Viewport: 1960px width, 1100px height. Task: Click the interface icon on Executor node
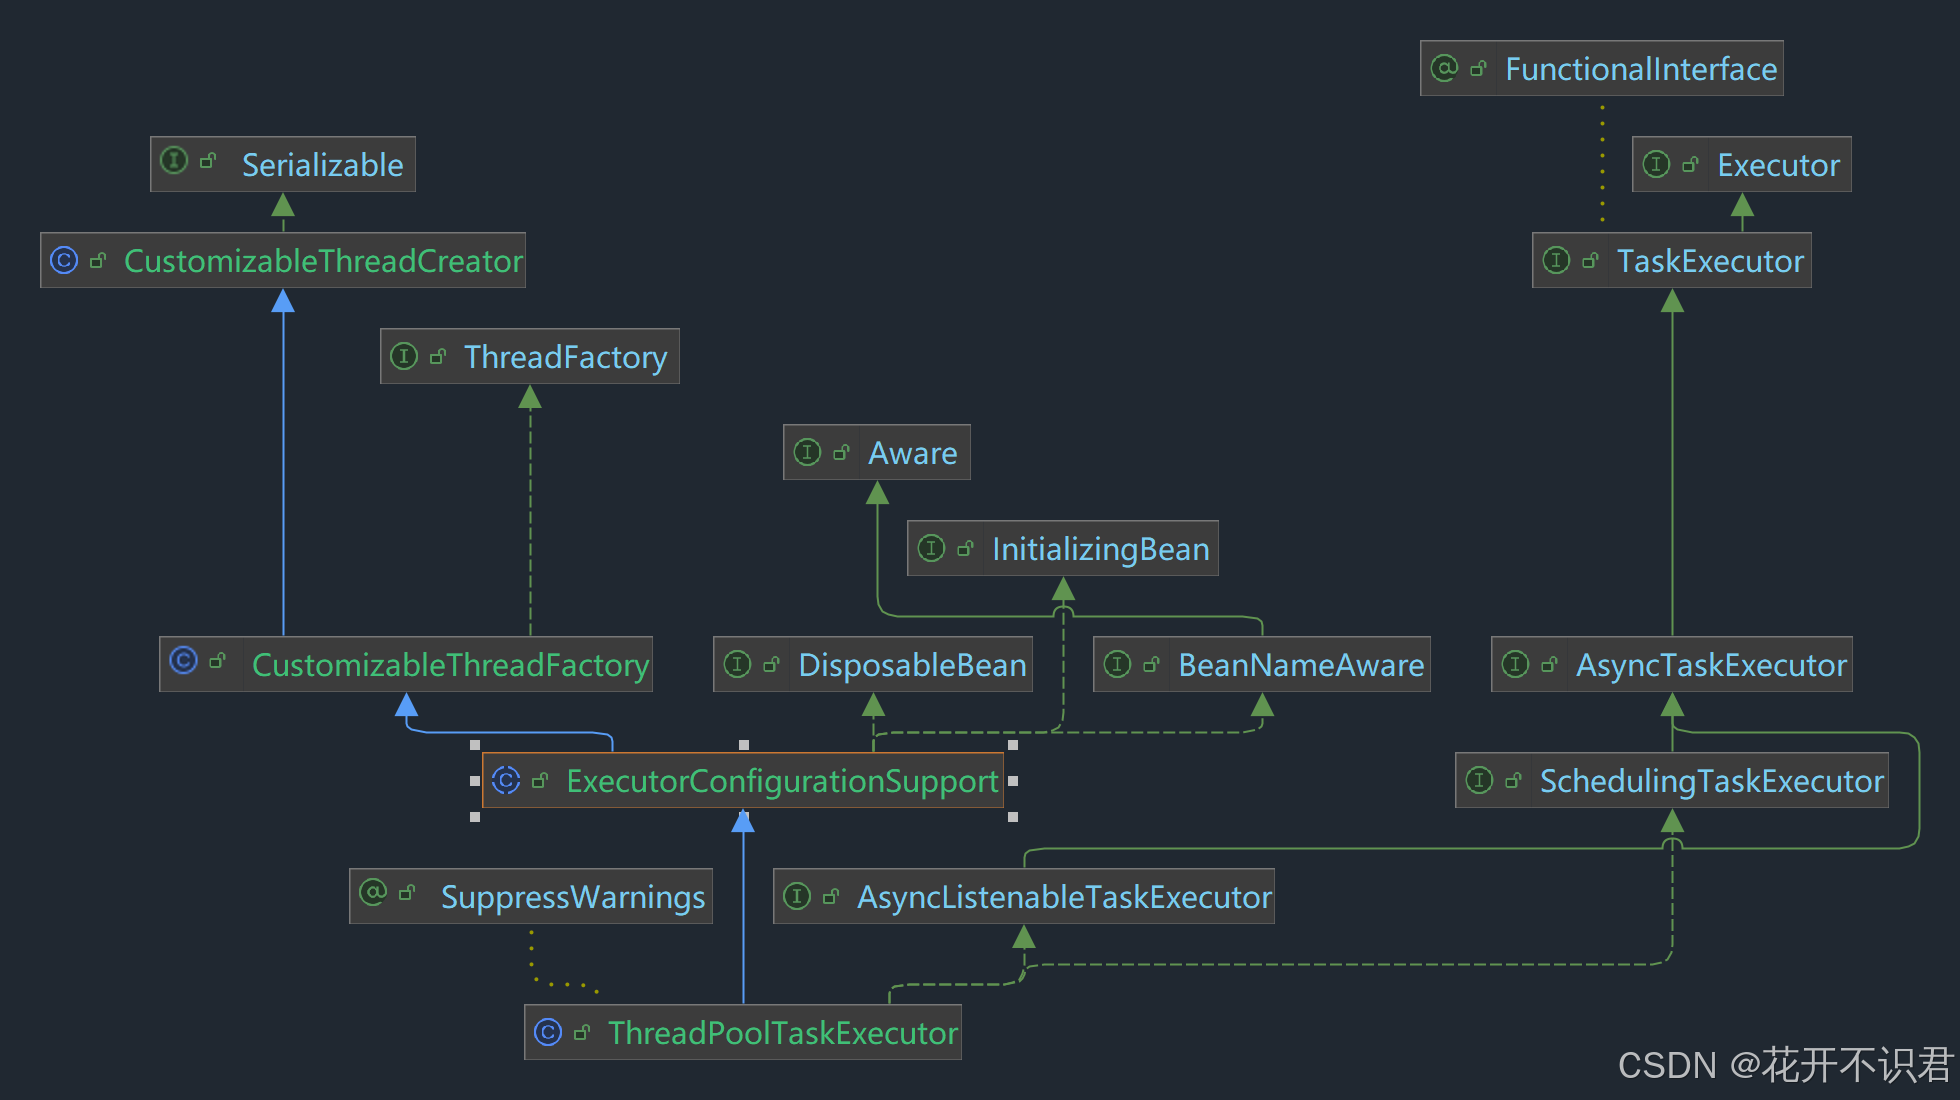tap(1656, 164)
